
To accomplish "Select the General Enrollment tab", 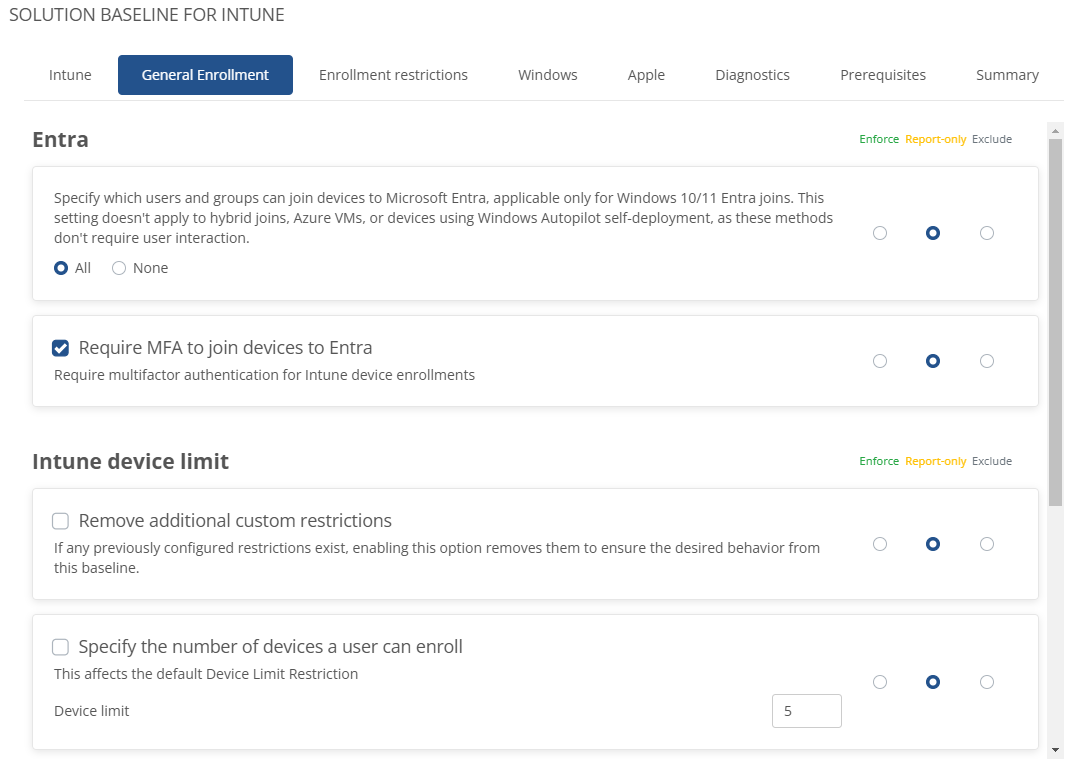I will pos(205,75).
